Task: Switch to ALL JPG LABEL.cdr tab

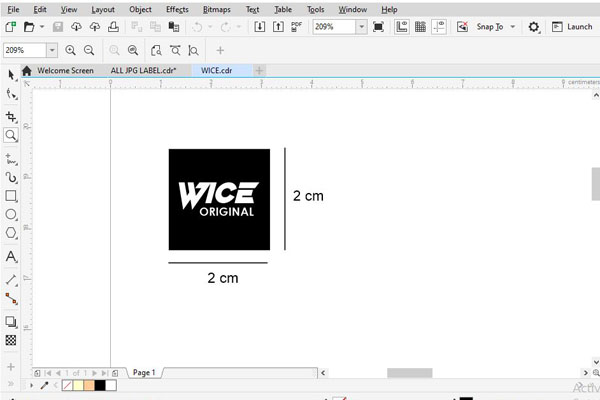Action: pyautogui.click(x=143, y=71)
